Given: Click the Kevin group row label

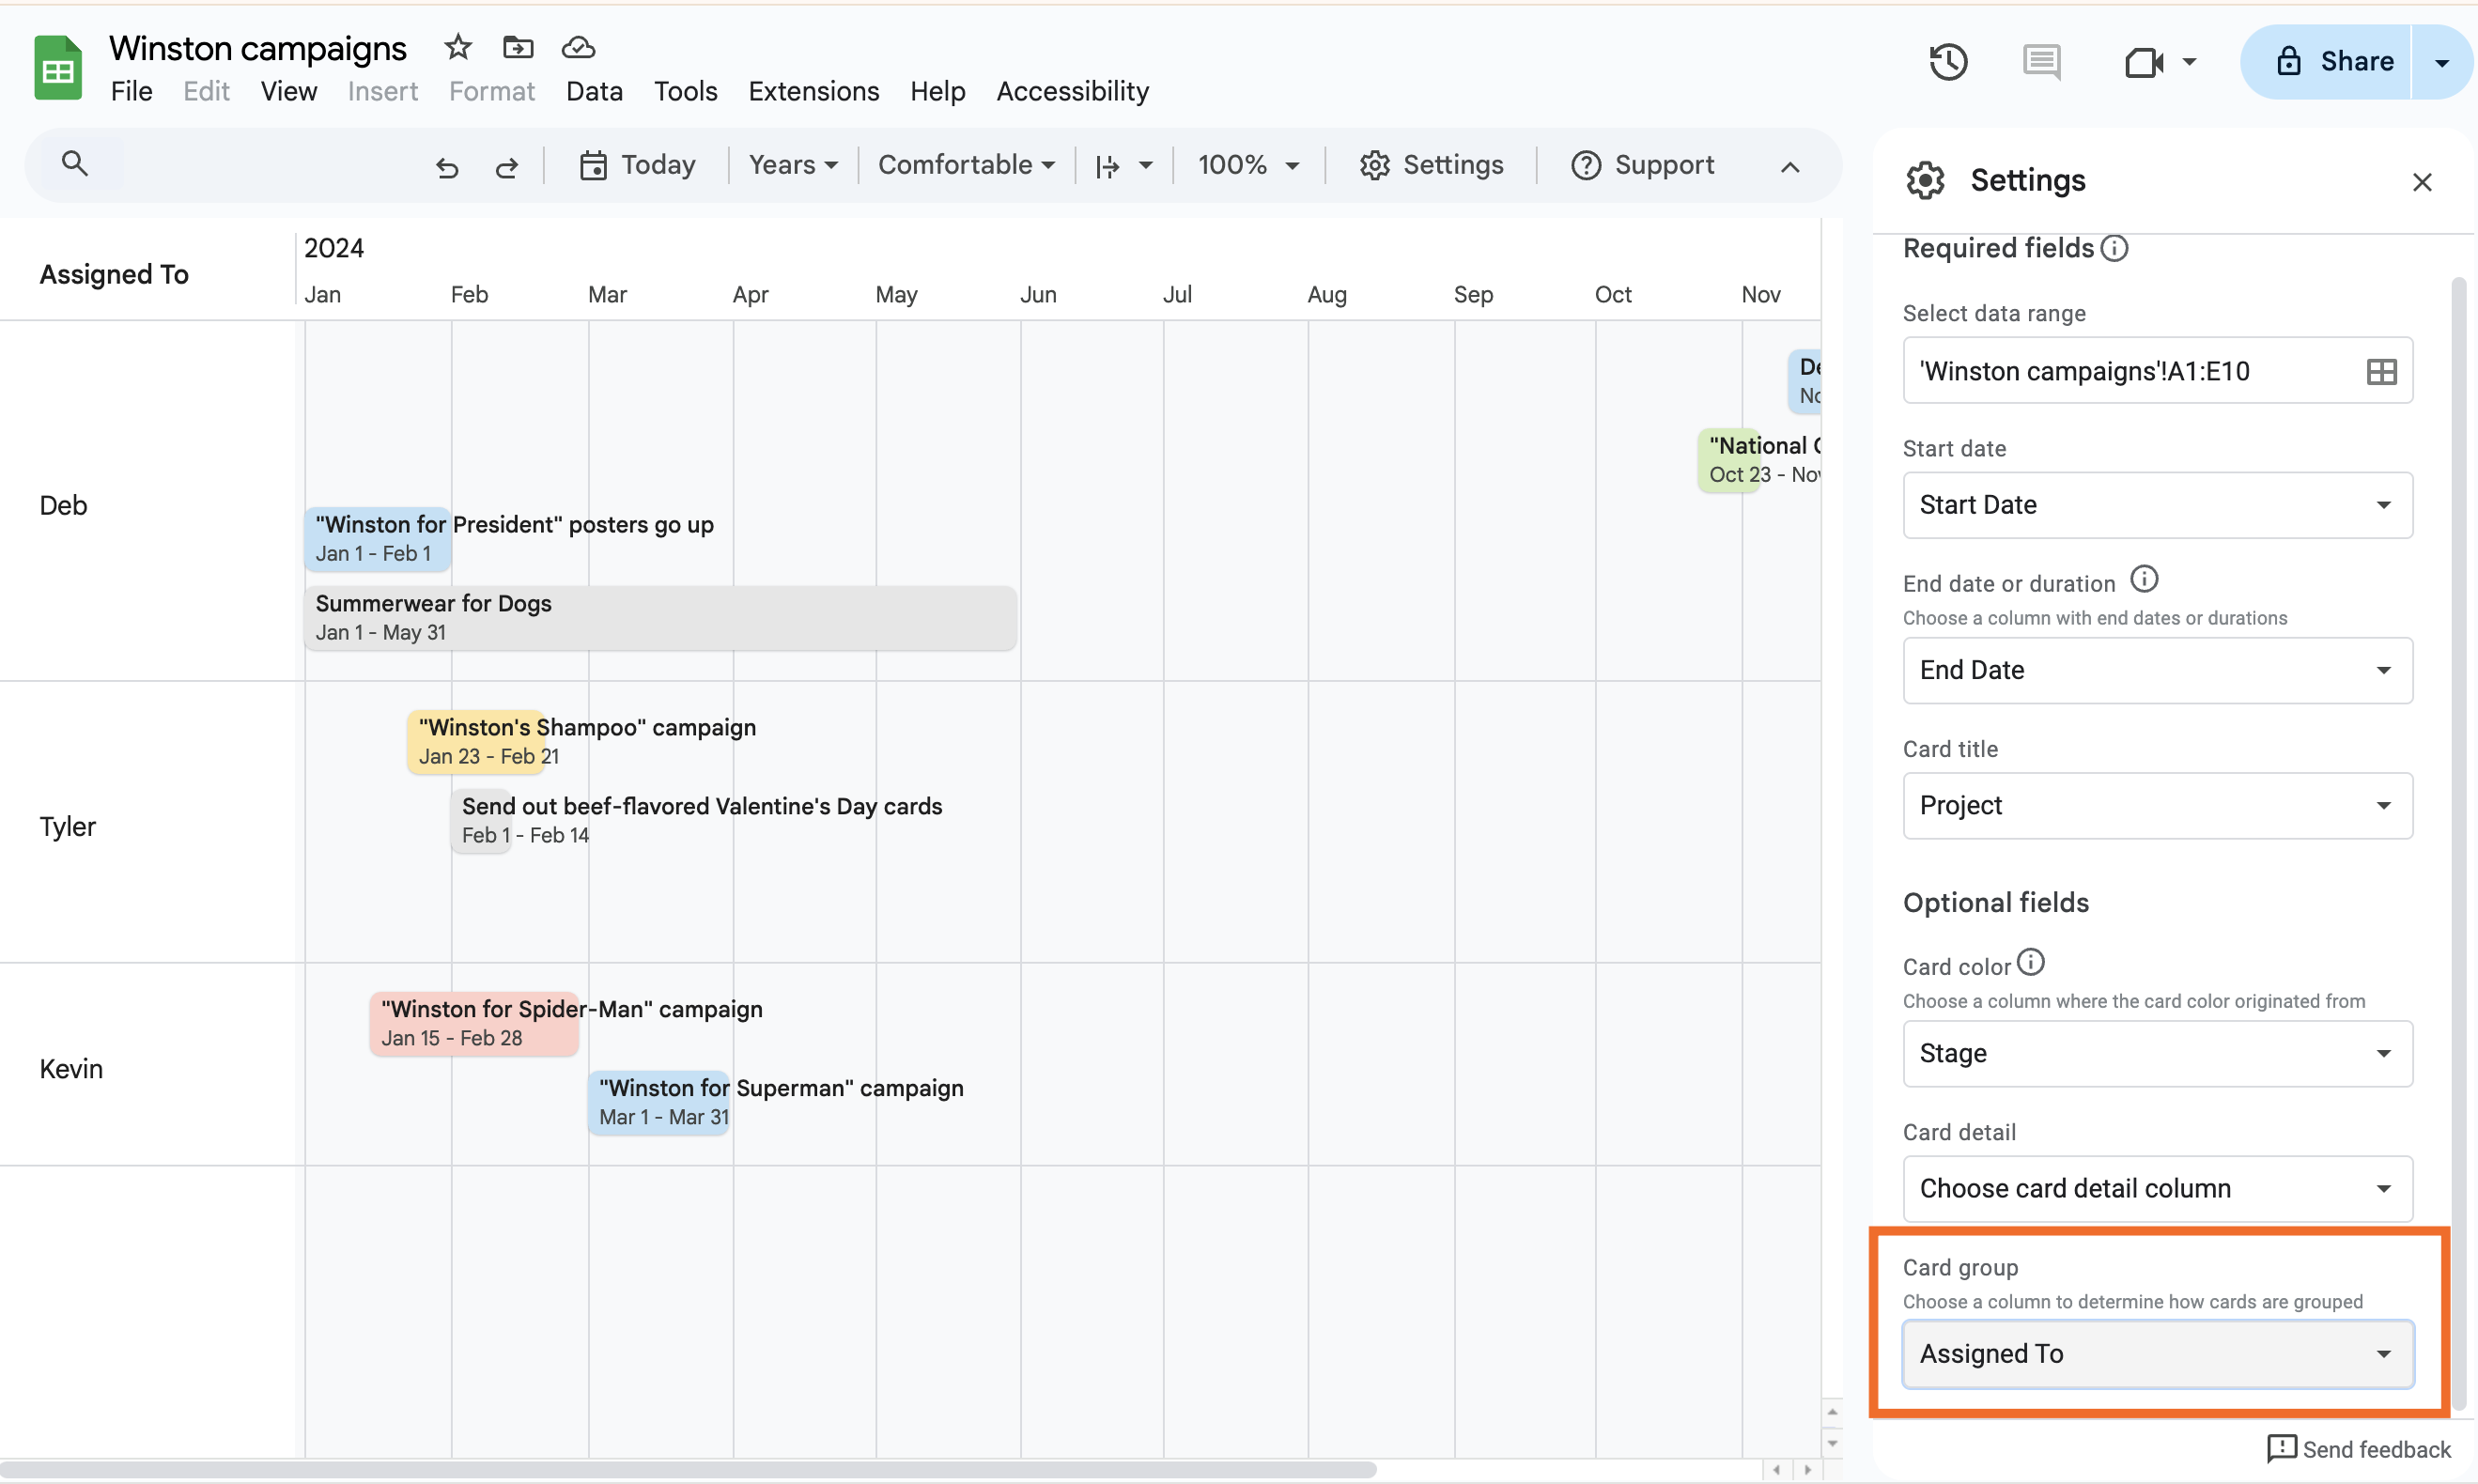Looking at the screenshot, I should [70, 1068].
